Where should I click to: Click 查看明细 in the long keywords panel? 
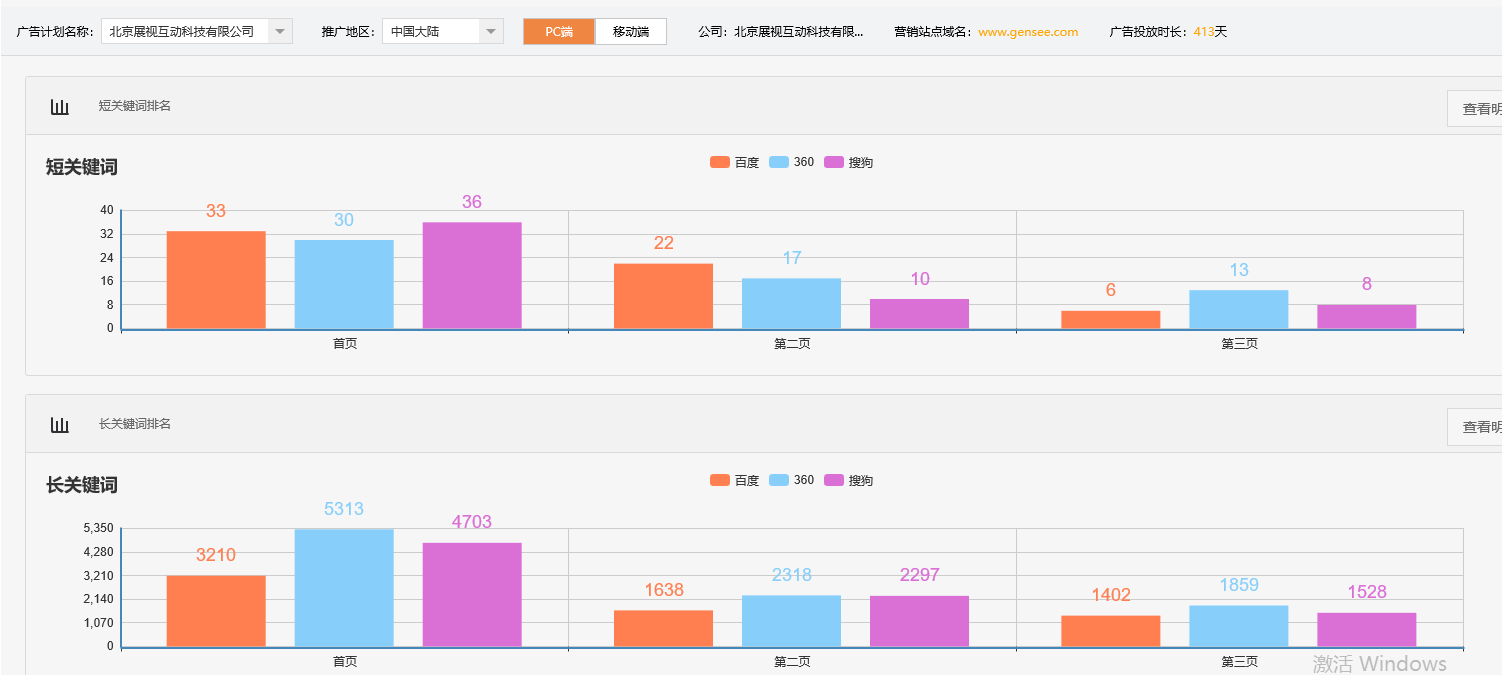[1481, 426]
